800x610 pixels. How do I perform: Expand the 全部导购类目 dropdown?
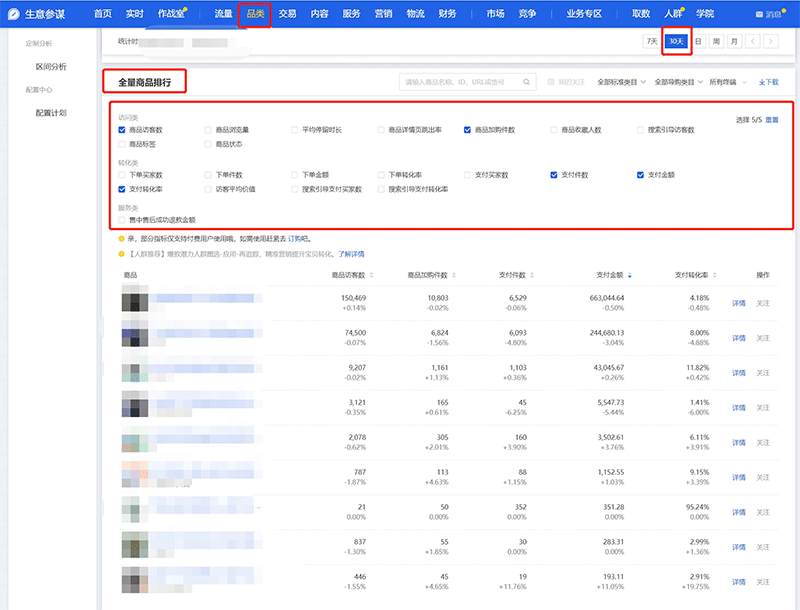tap(678, 82)
